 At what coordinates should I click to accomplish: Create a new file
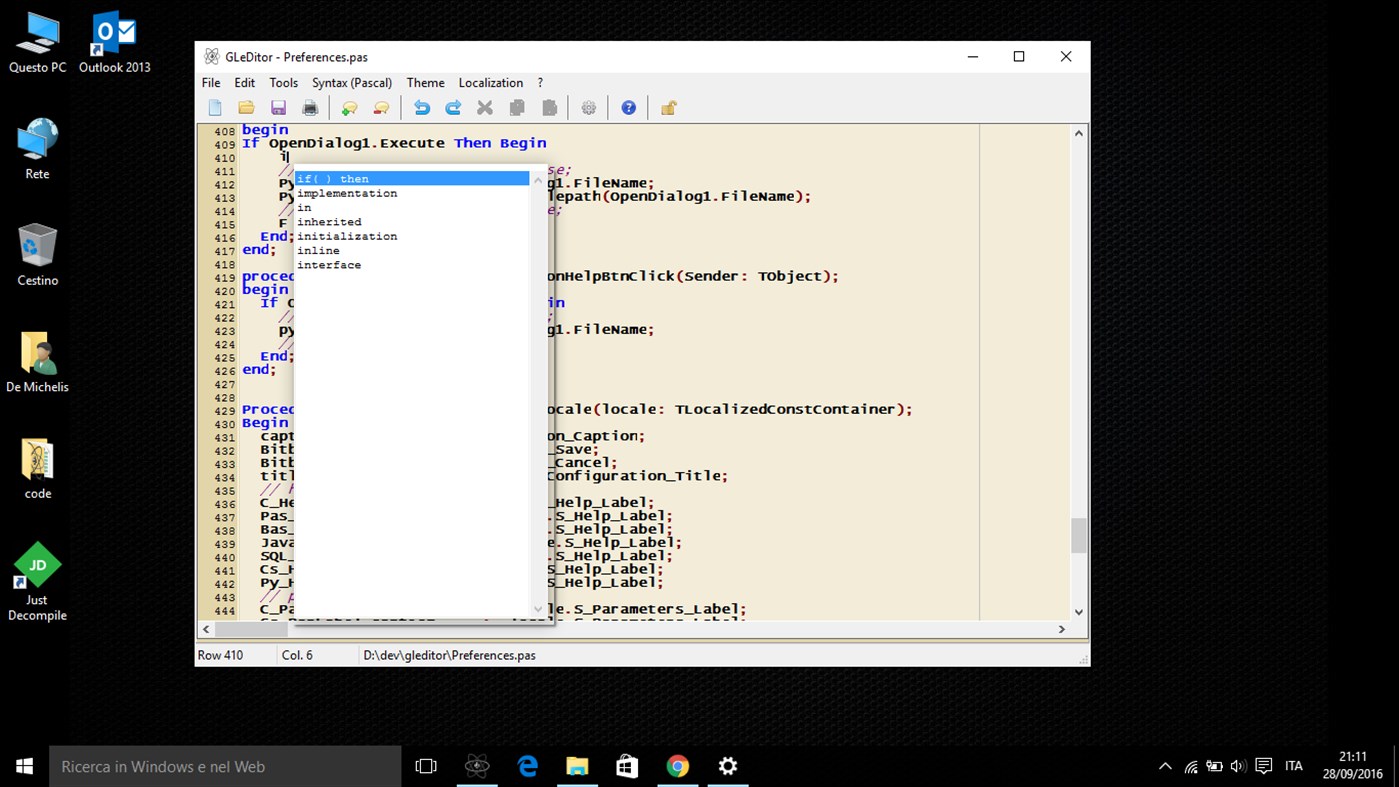[x=214, y=107]
